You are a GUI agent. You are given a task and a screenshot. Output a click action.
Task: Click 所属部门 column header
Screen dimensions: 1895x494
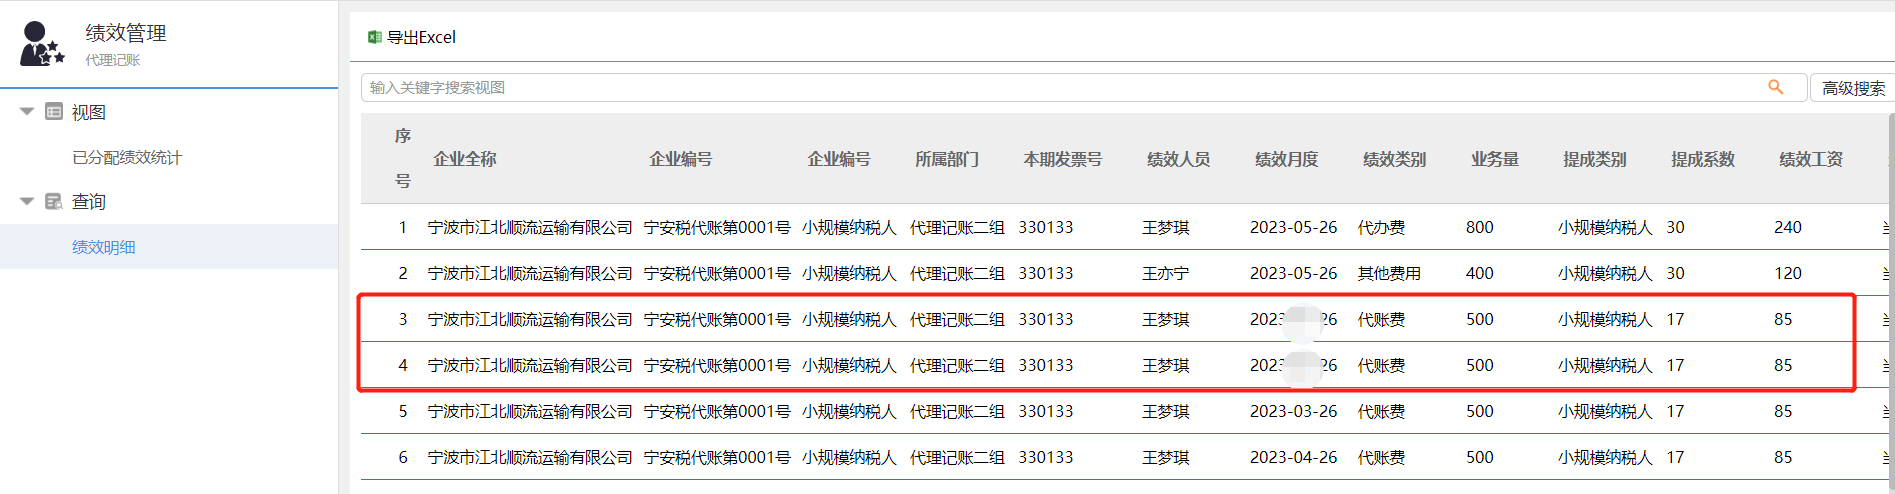point(947,159)
